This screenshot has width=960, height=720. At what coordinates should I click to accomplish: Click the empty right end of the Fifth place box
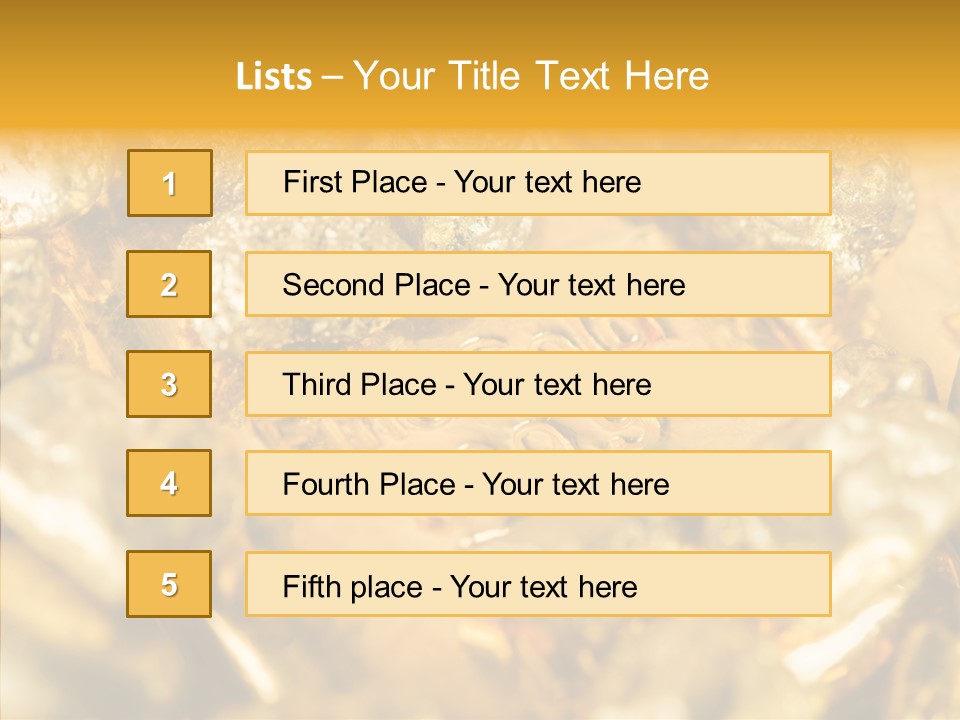(760, 584)
